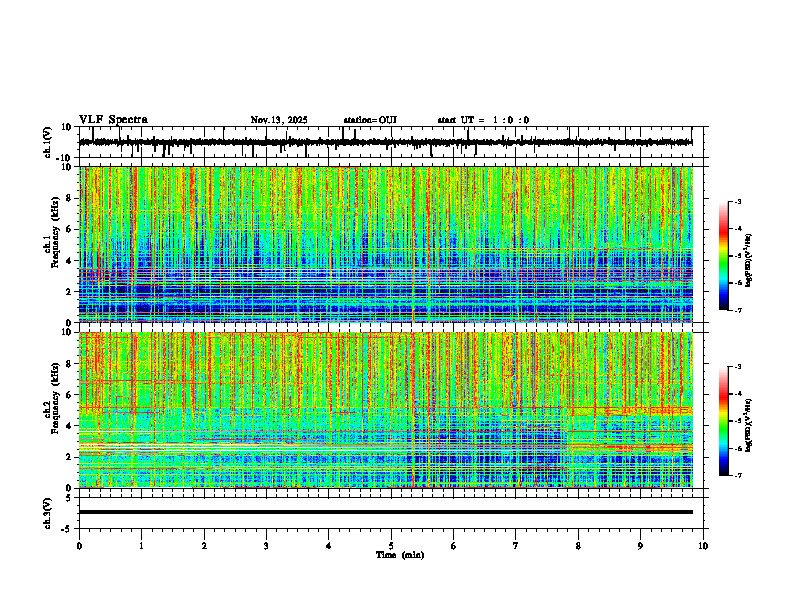Viewport: 792px width, 612px height.
Task: Click the "-4" label on ch.1 color bar
Action: (737, 229)
